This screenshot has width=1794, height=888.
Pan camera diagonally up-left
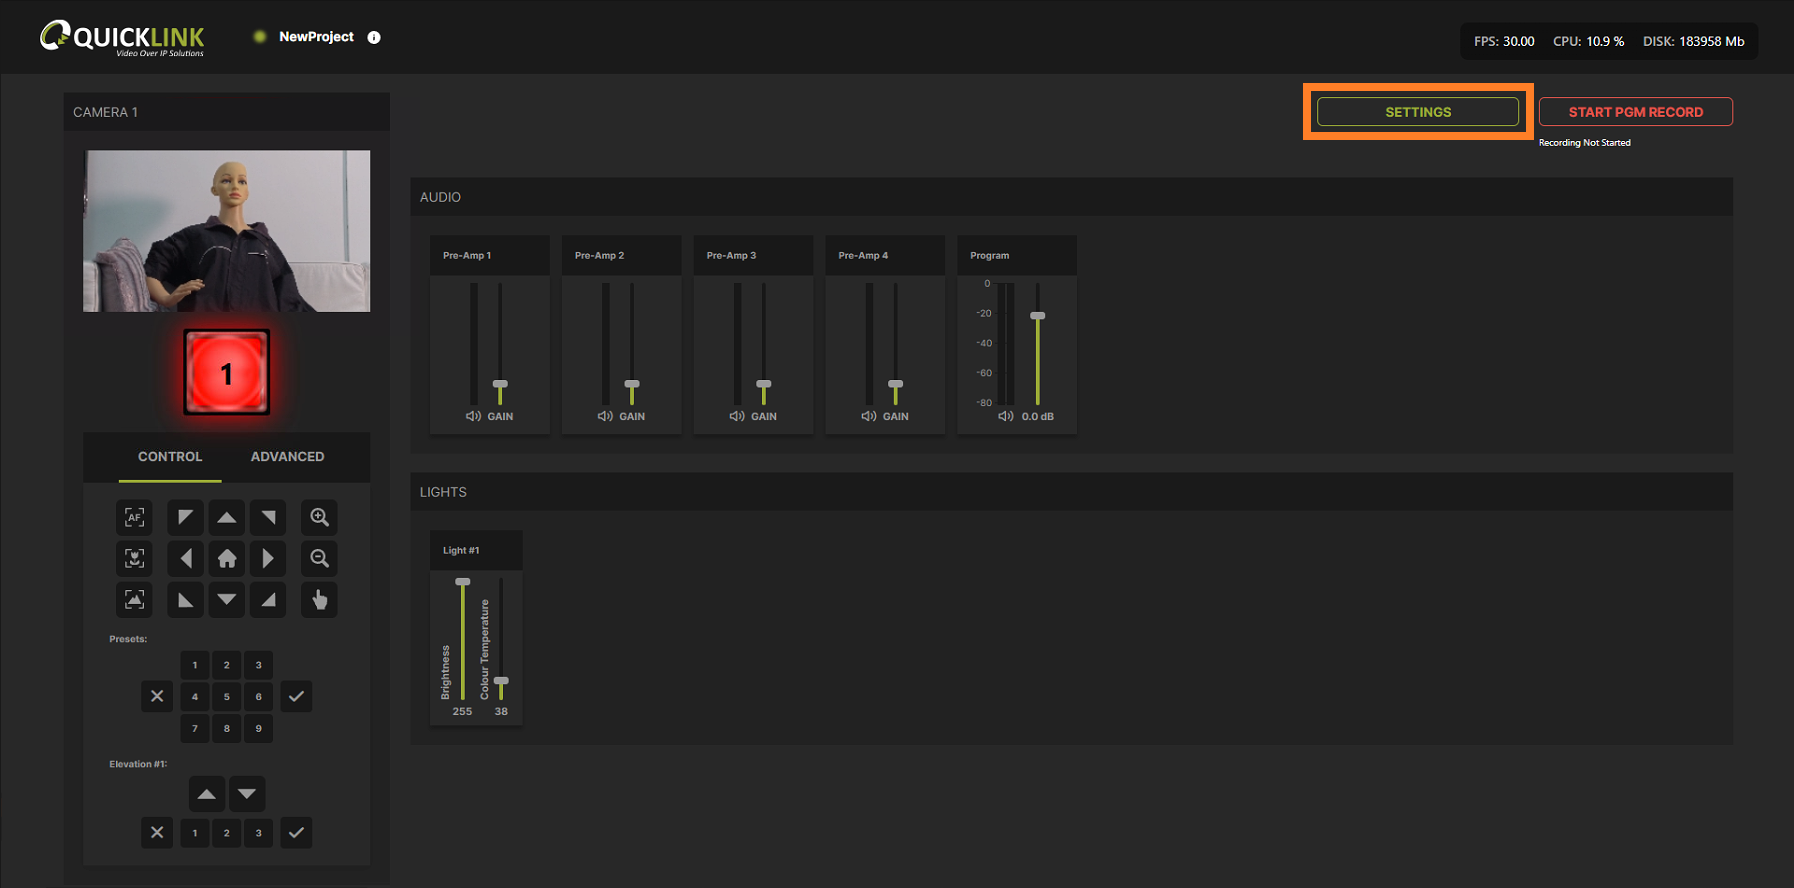click(185, 517)
